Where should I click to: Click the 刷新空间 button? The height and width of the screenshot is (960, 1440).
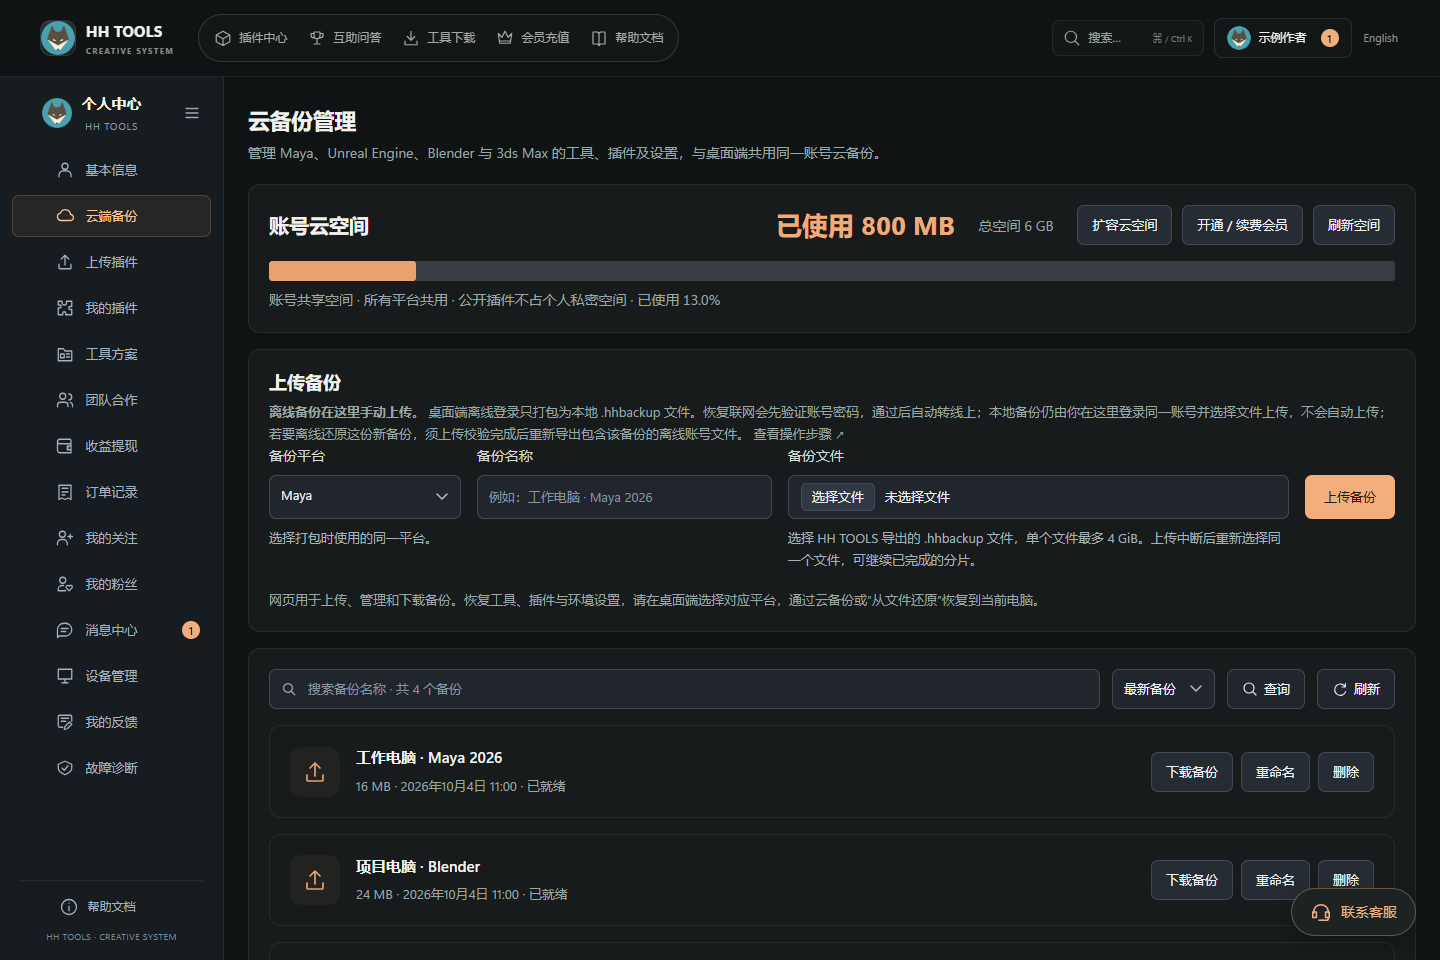click(x=1353, y=225)
